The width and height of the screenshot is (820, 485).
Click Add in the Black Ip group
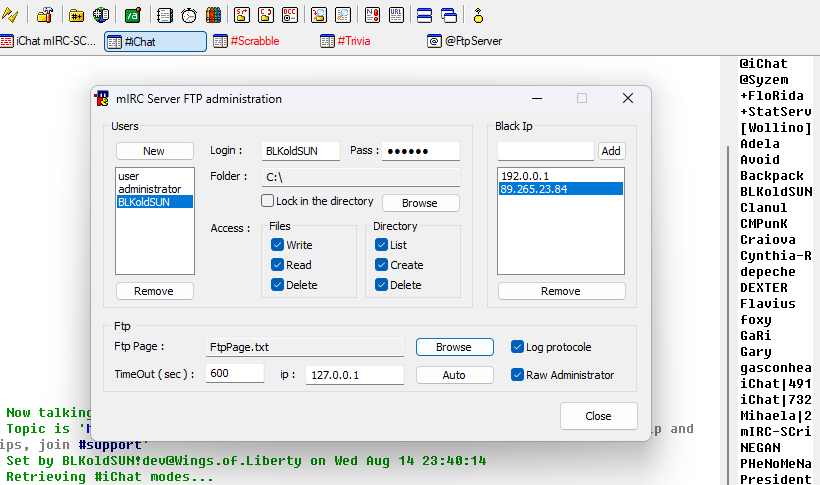611,151
